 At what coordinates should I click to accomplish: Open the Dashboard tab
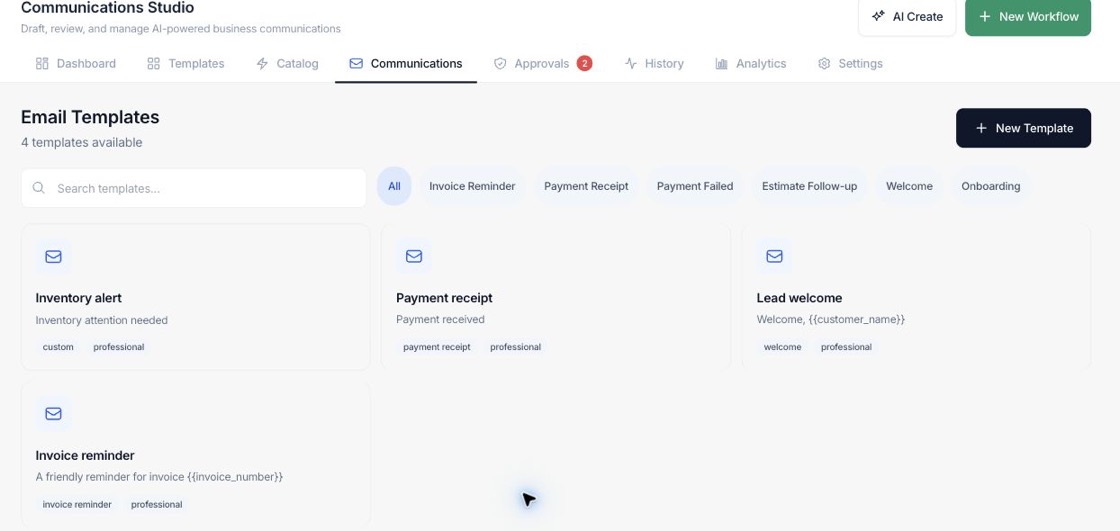(76, 64)
